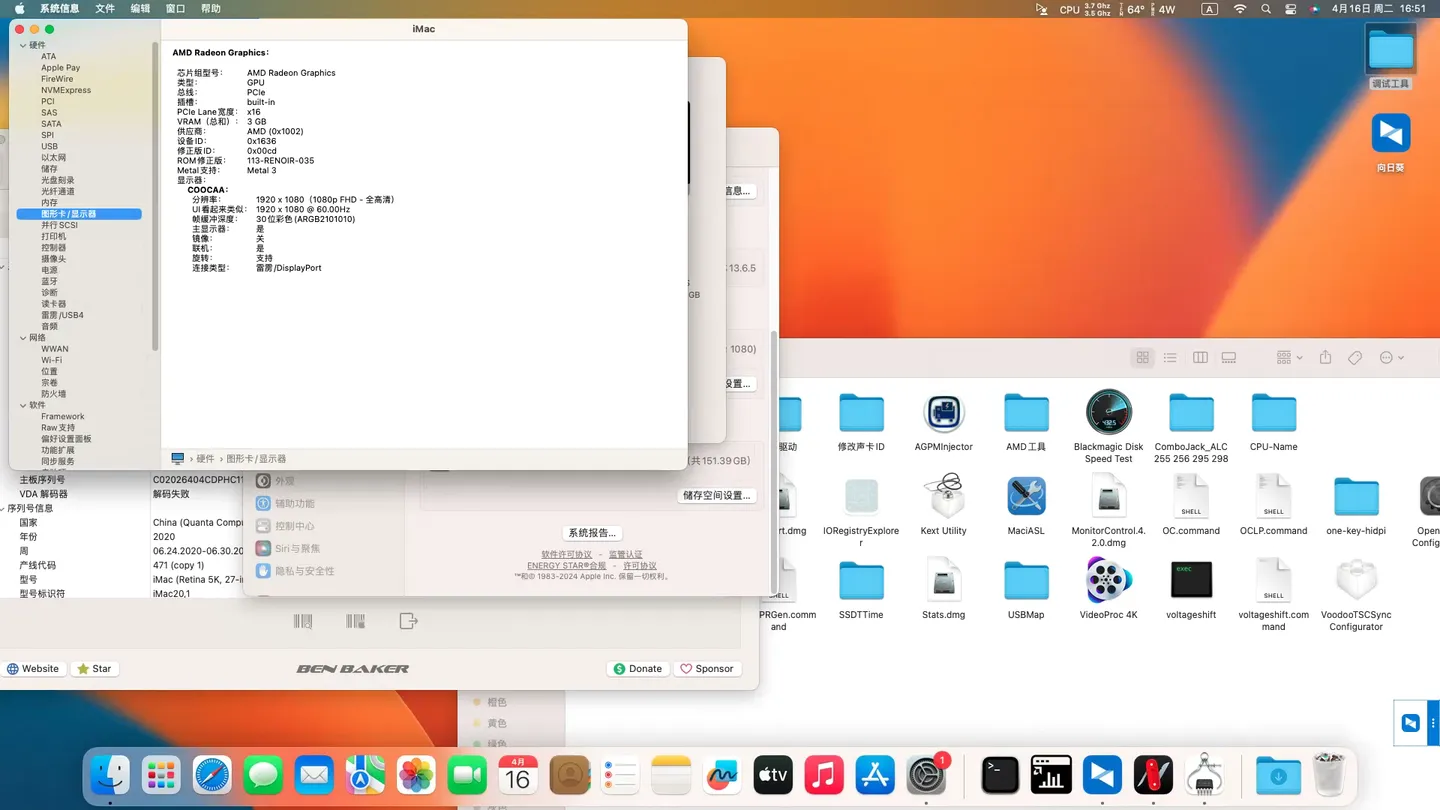1440x810 pixels.
Task: Select 蓝牙 in the hardware list
Action: pos(49,282)
